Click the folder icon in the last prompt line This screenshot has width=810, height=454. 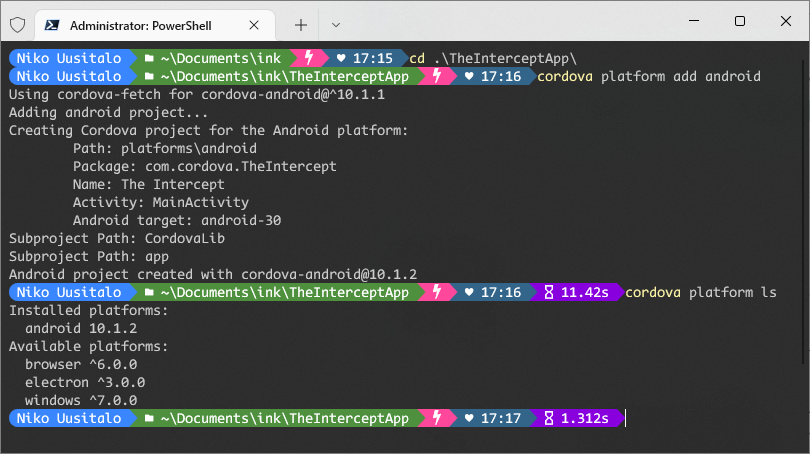149,418
